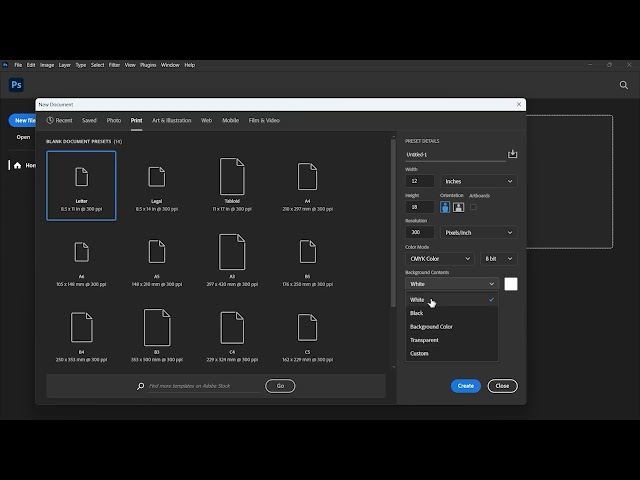Switch to the Print tab
The width and height of the screenshot is (640, 480).
click(x=136, y=120)
